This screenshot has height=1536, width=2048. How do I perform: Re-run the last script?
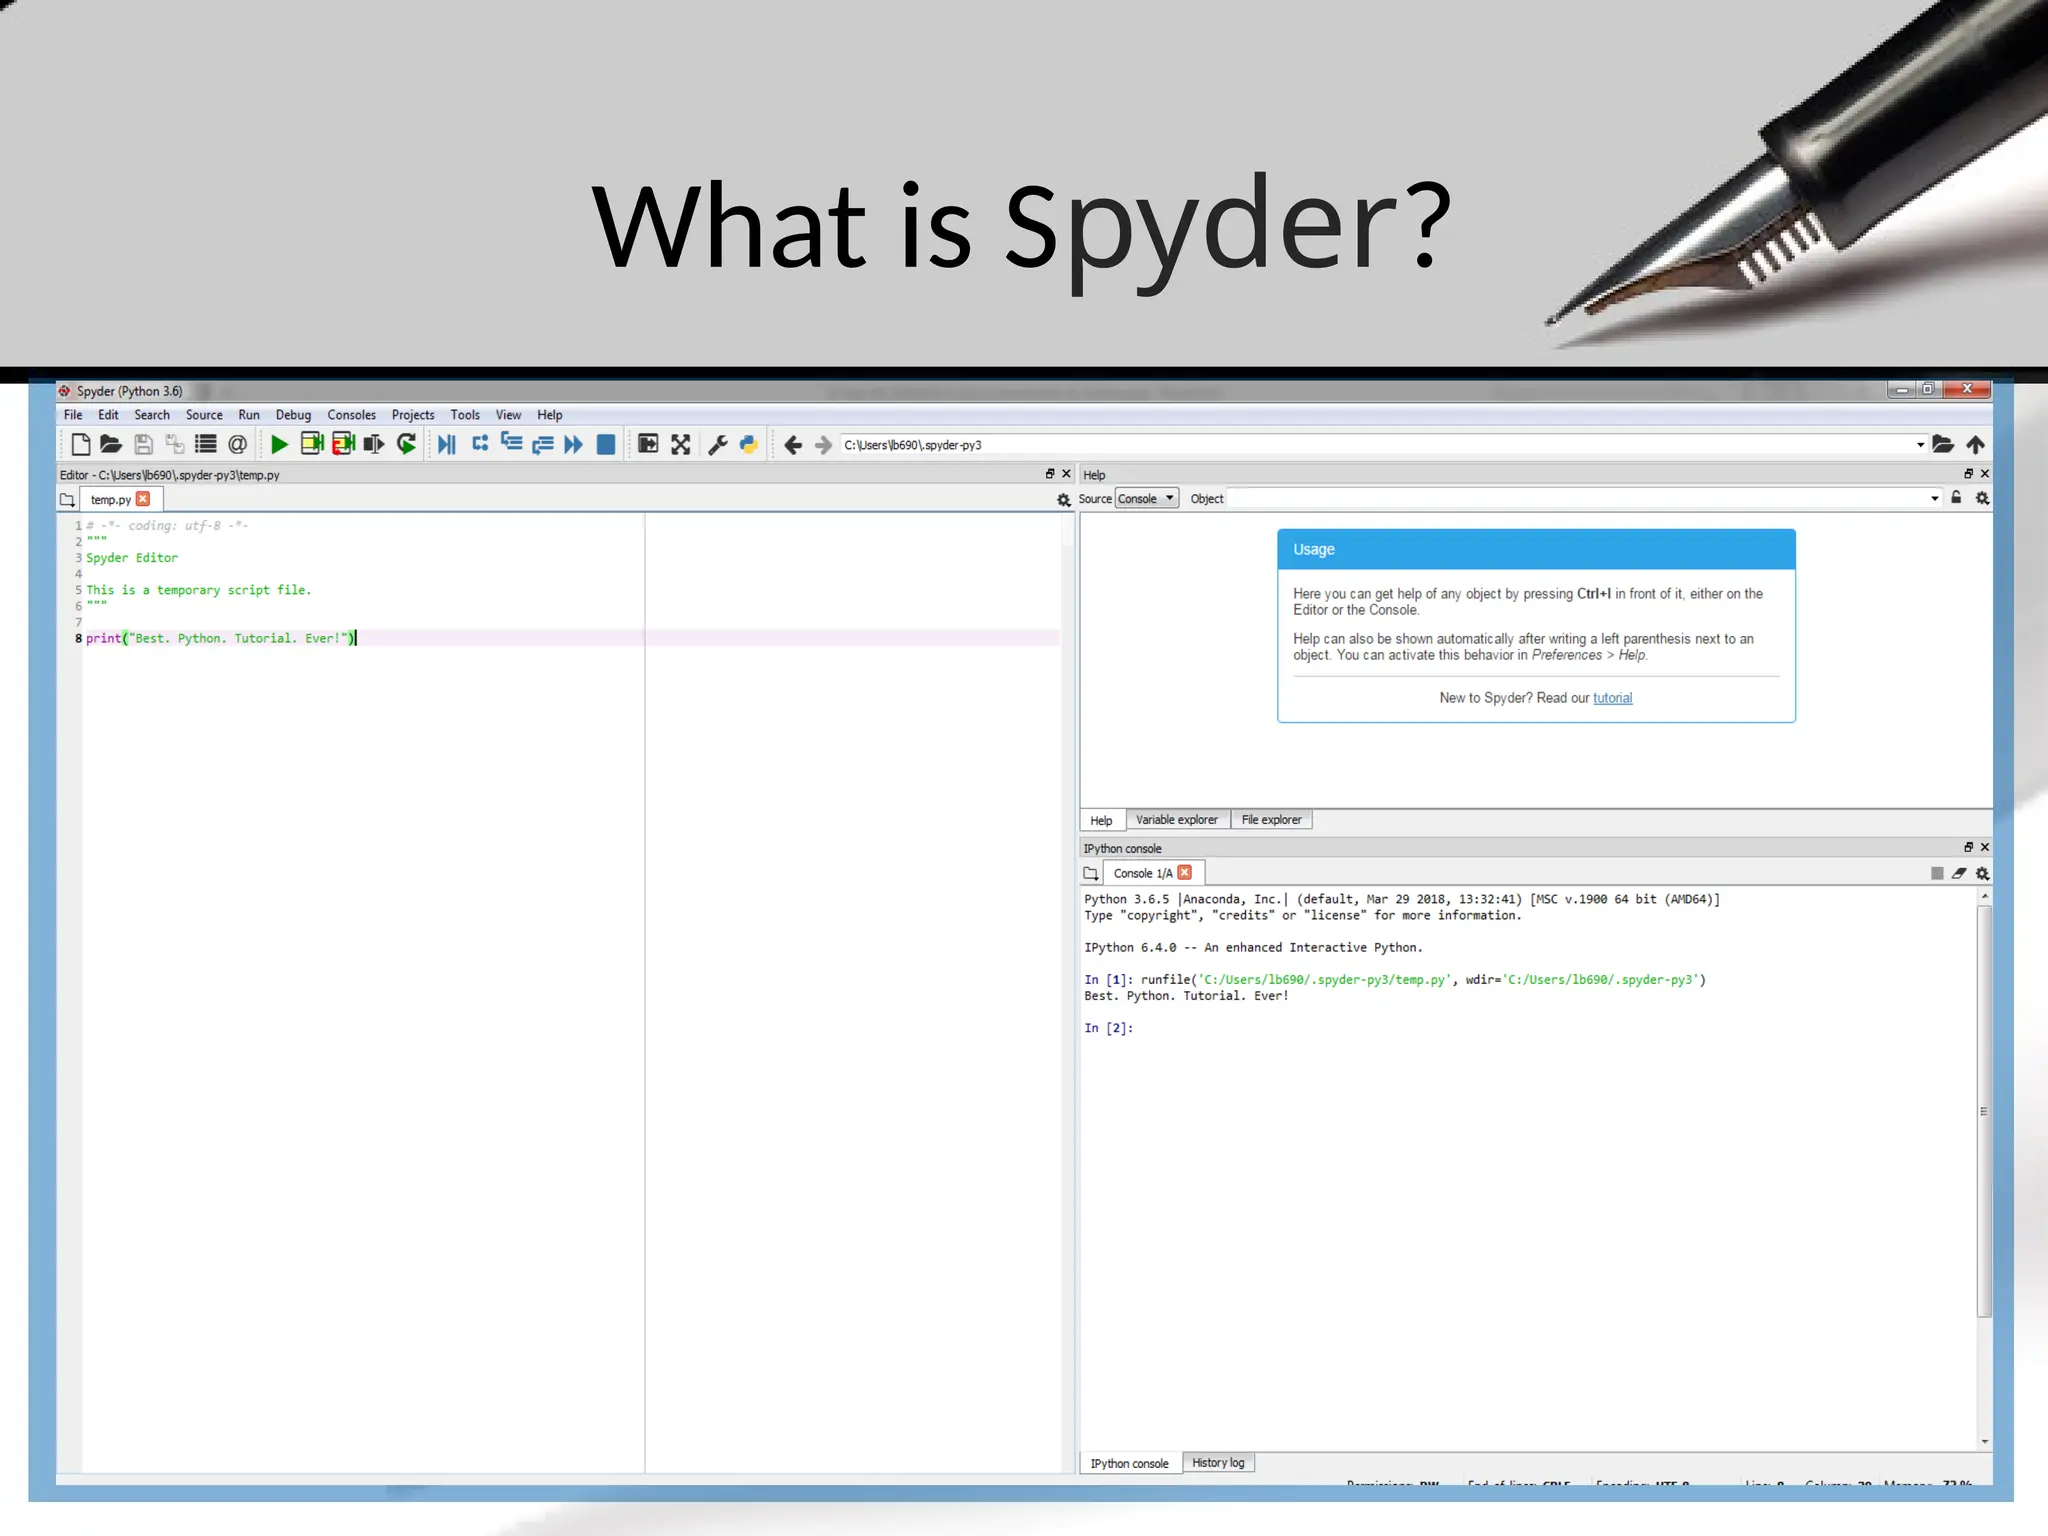click(x=406, y=444)
